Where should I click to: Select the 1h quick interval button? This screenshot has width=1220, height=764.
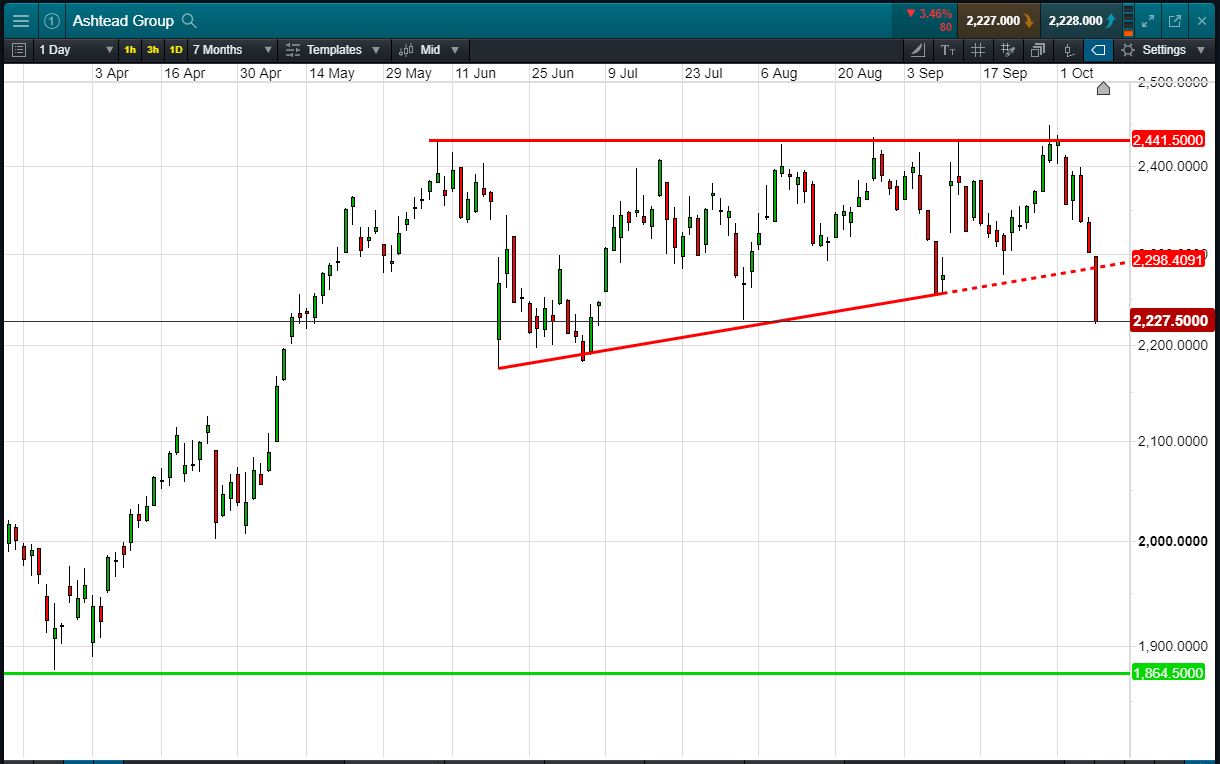click(130, 50)
